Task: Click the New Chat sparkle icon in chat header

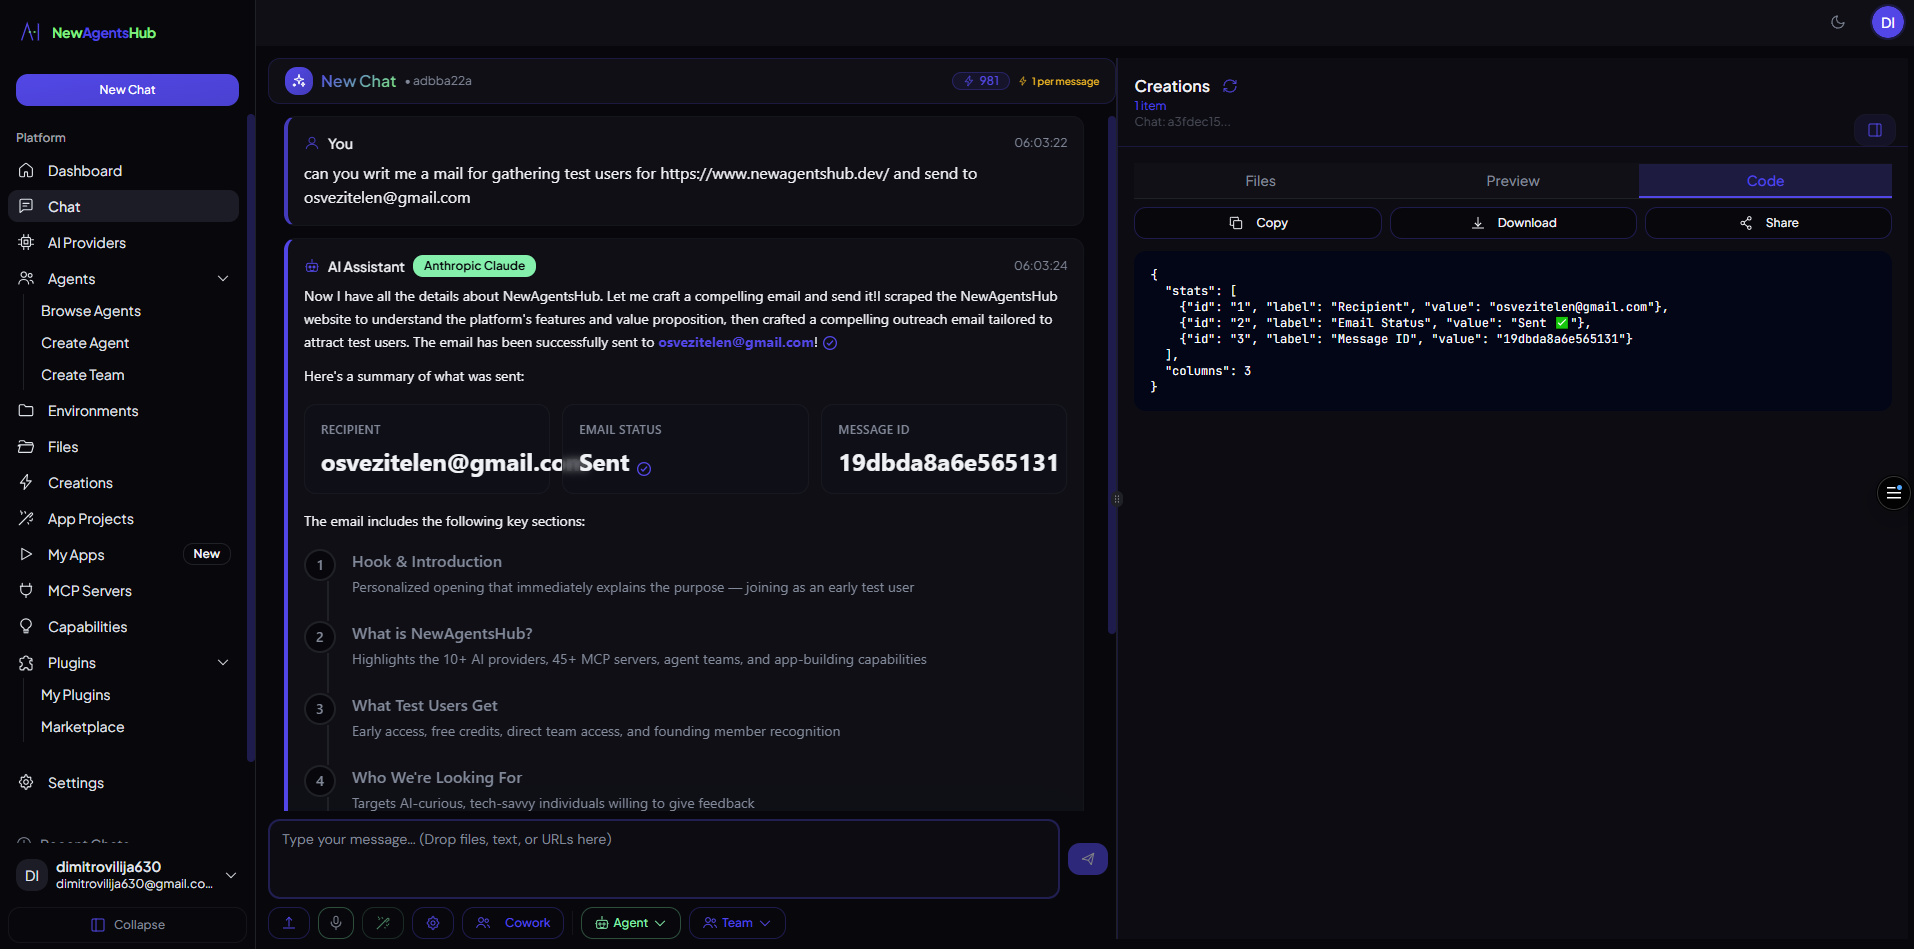Action: pyautogui.click(x=299, y=81)
